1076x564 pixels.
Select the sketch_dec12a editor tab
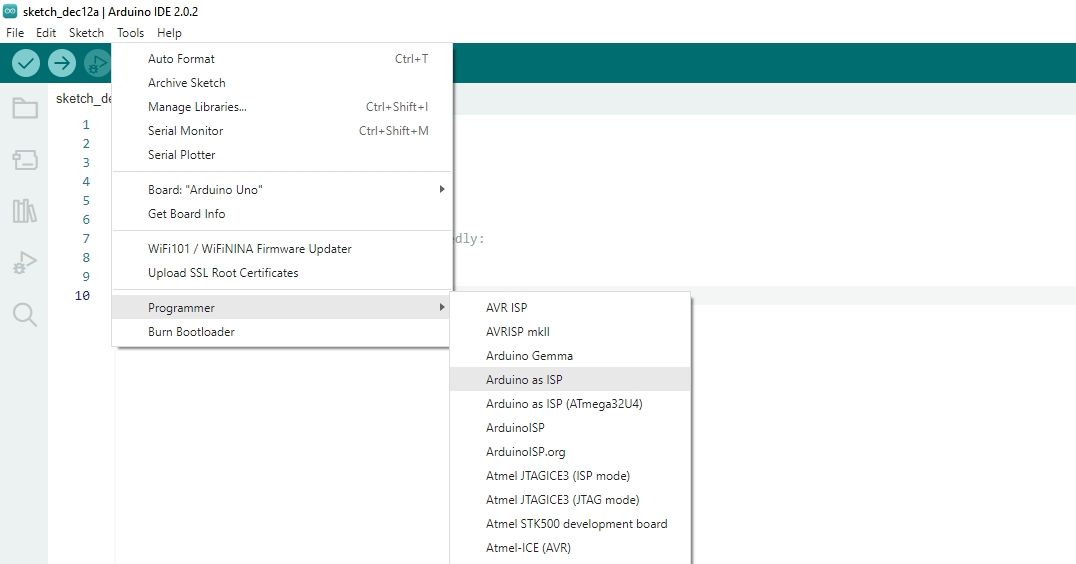point(83,98)
